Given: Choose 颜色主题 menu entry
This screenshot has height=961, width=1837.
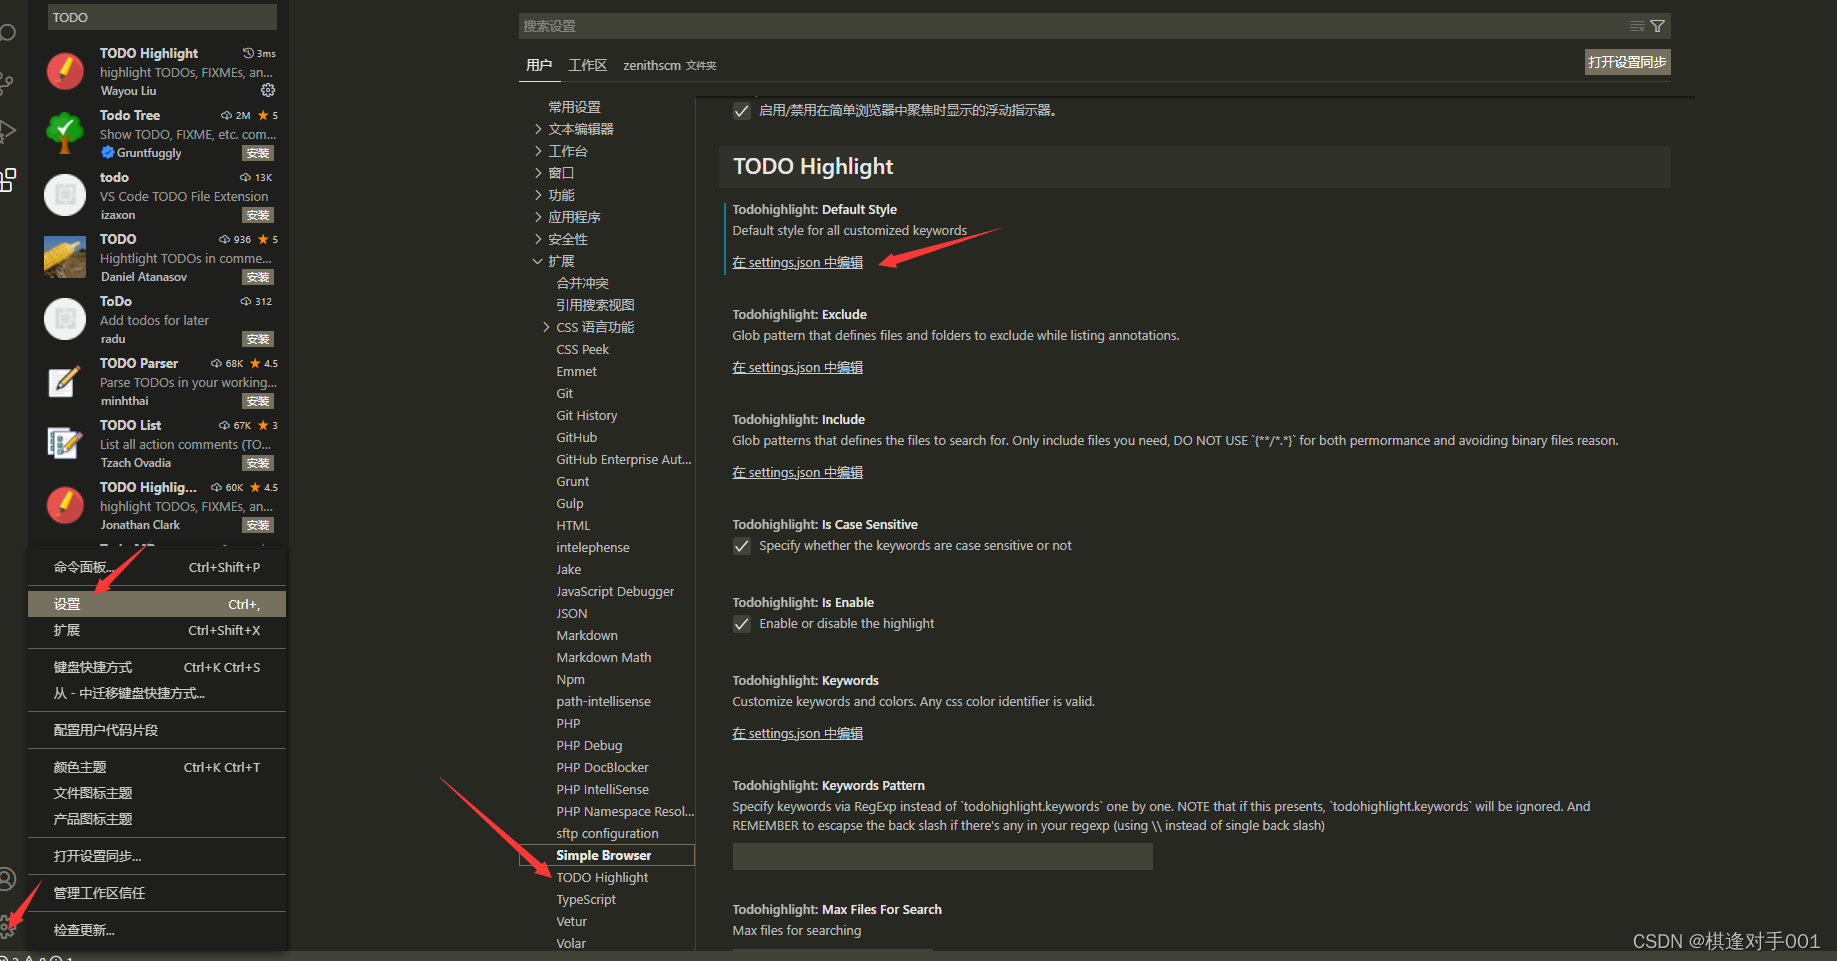Looking at the screenshot, I should click(x=157, y=767).
